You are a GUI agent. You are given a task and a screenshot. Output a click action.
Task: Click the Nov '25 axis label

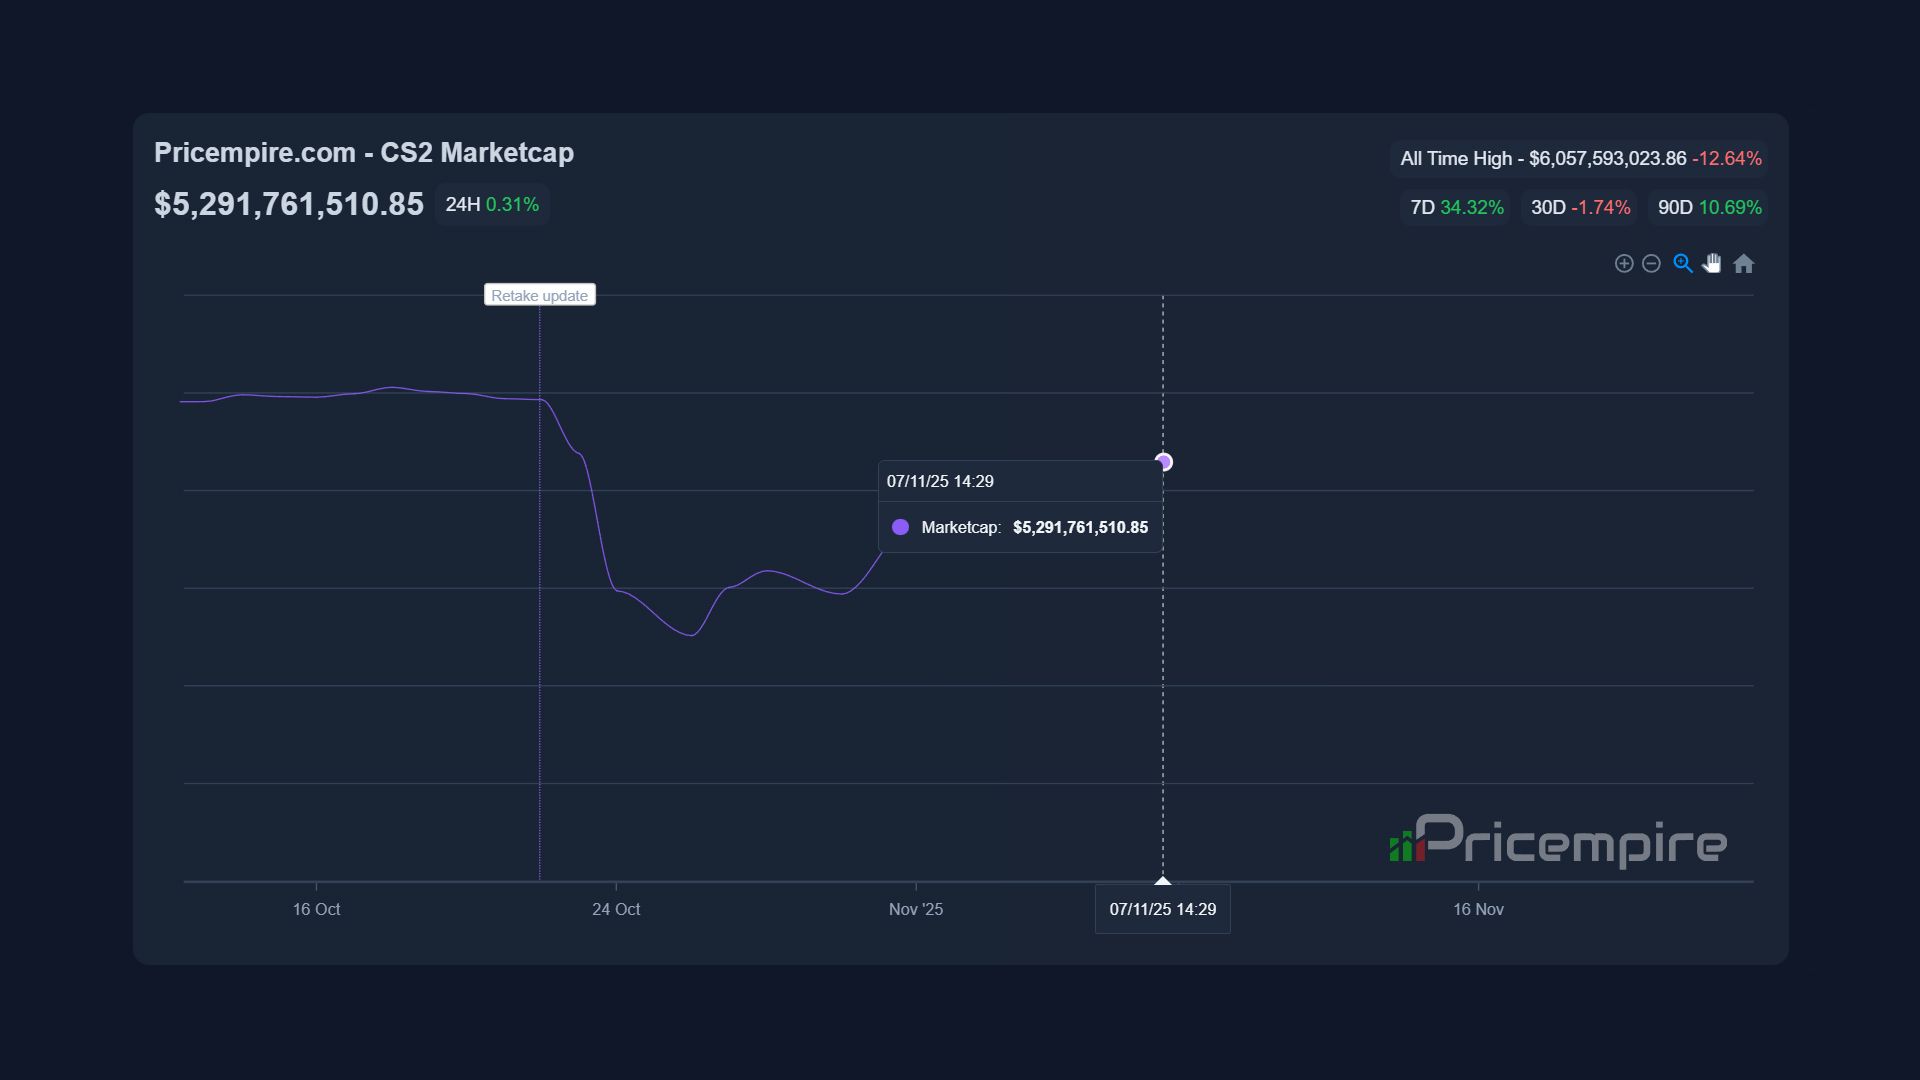[916, 909]
